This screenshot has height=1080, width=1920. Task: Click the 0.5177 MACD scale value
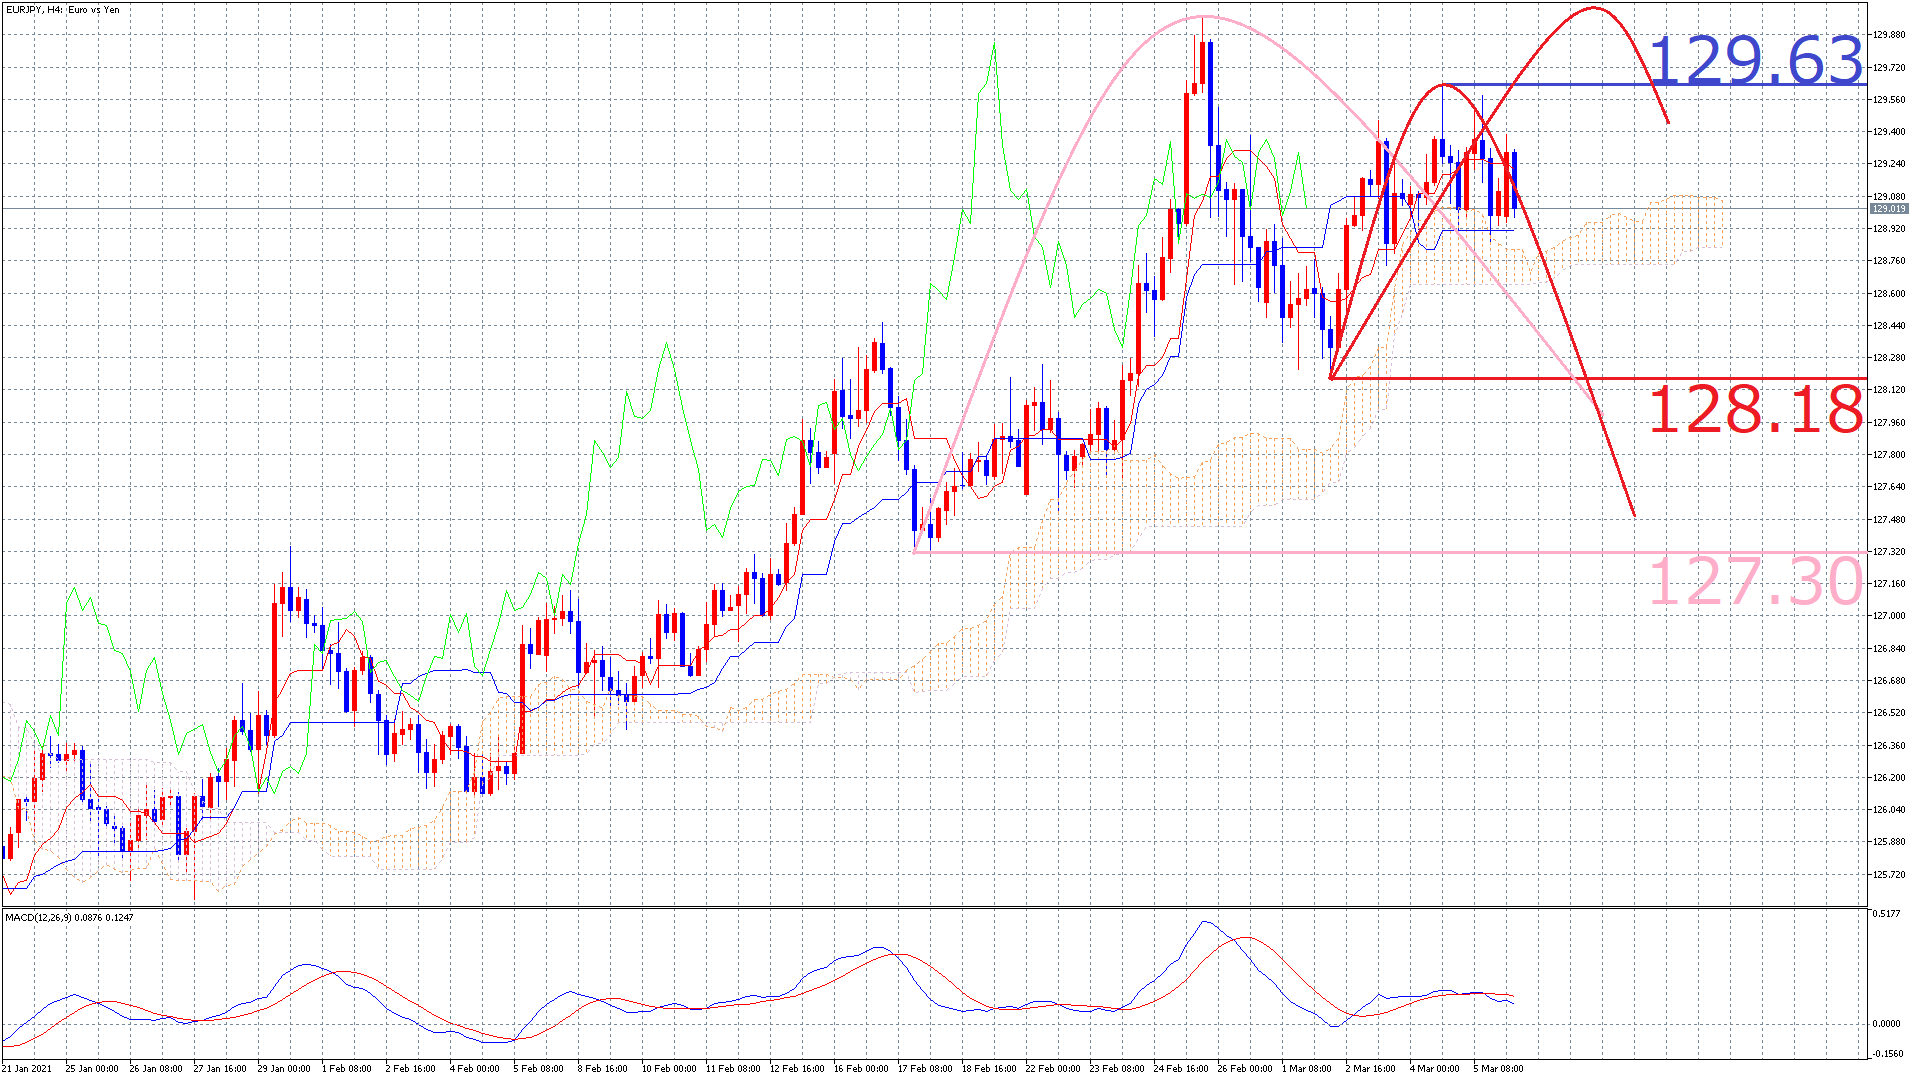click(x=1887, y=914)
